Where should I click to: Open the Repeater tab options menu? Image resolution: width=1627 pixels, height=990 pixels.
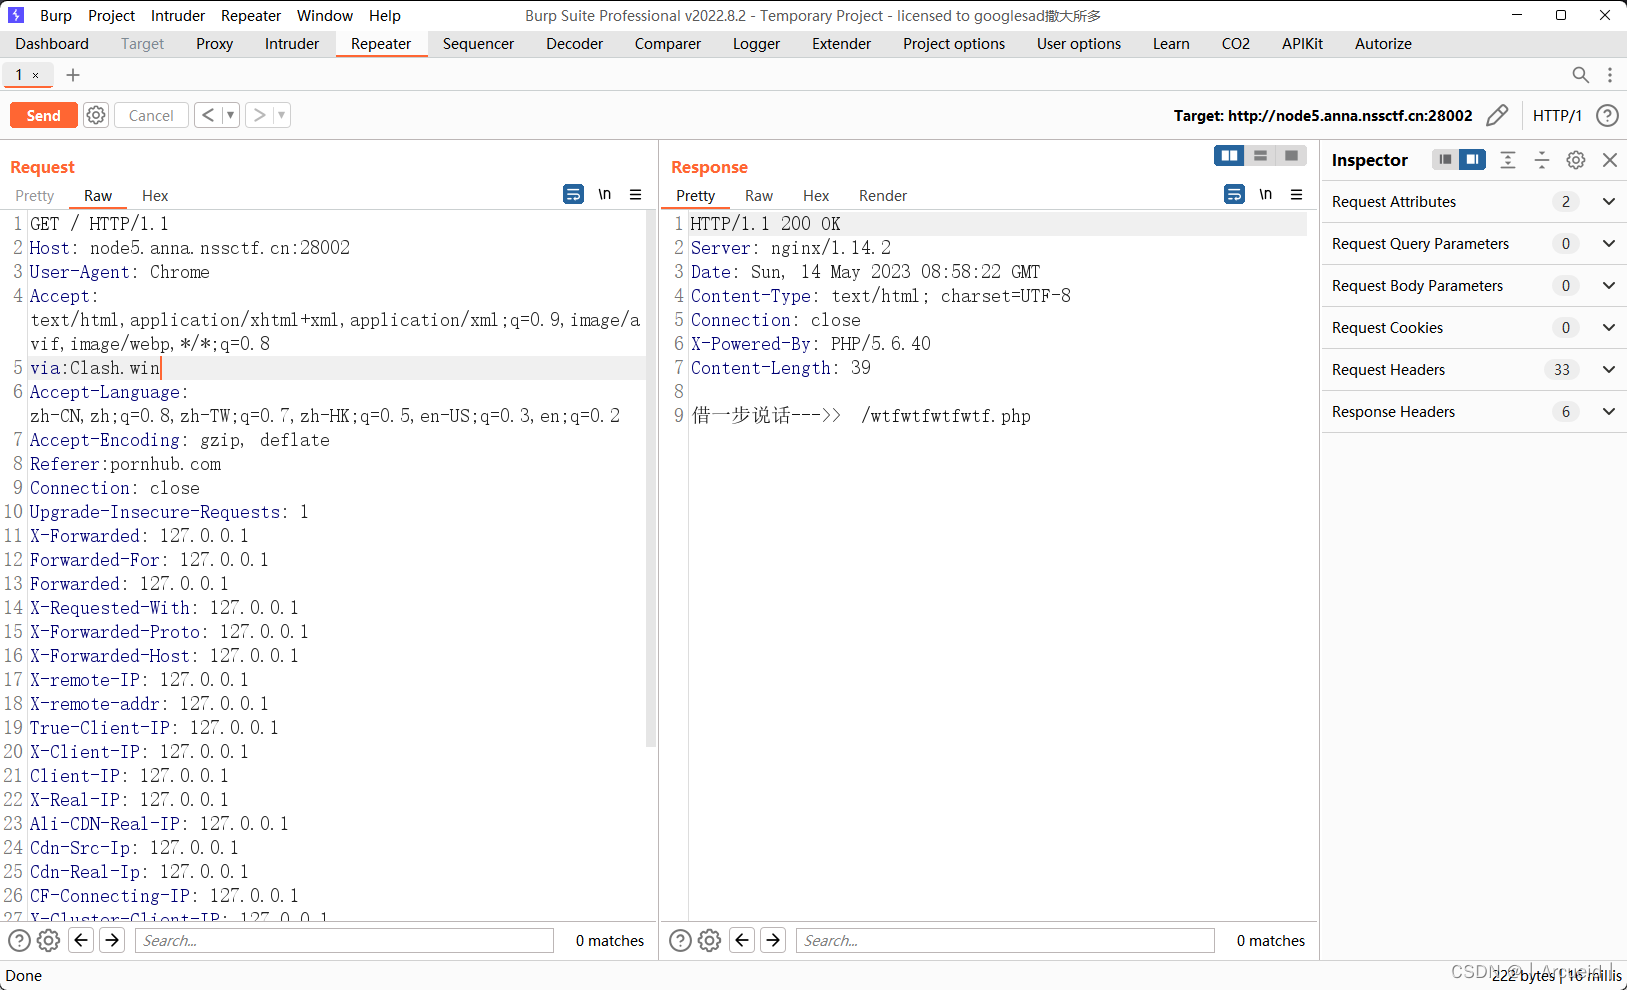coord(1610,75)
